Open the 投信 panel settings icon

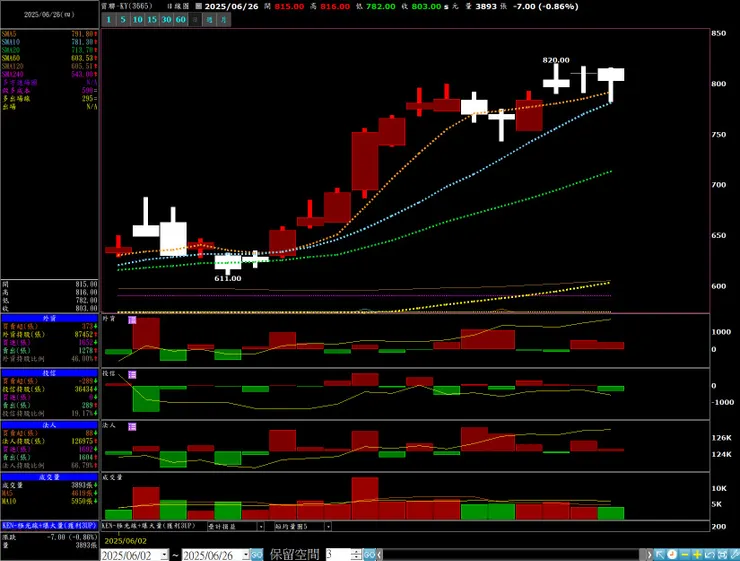(x=132, y=375)
